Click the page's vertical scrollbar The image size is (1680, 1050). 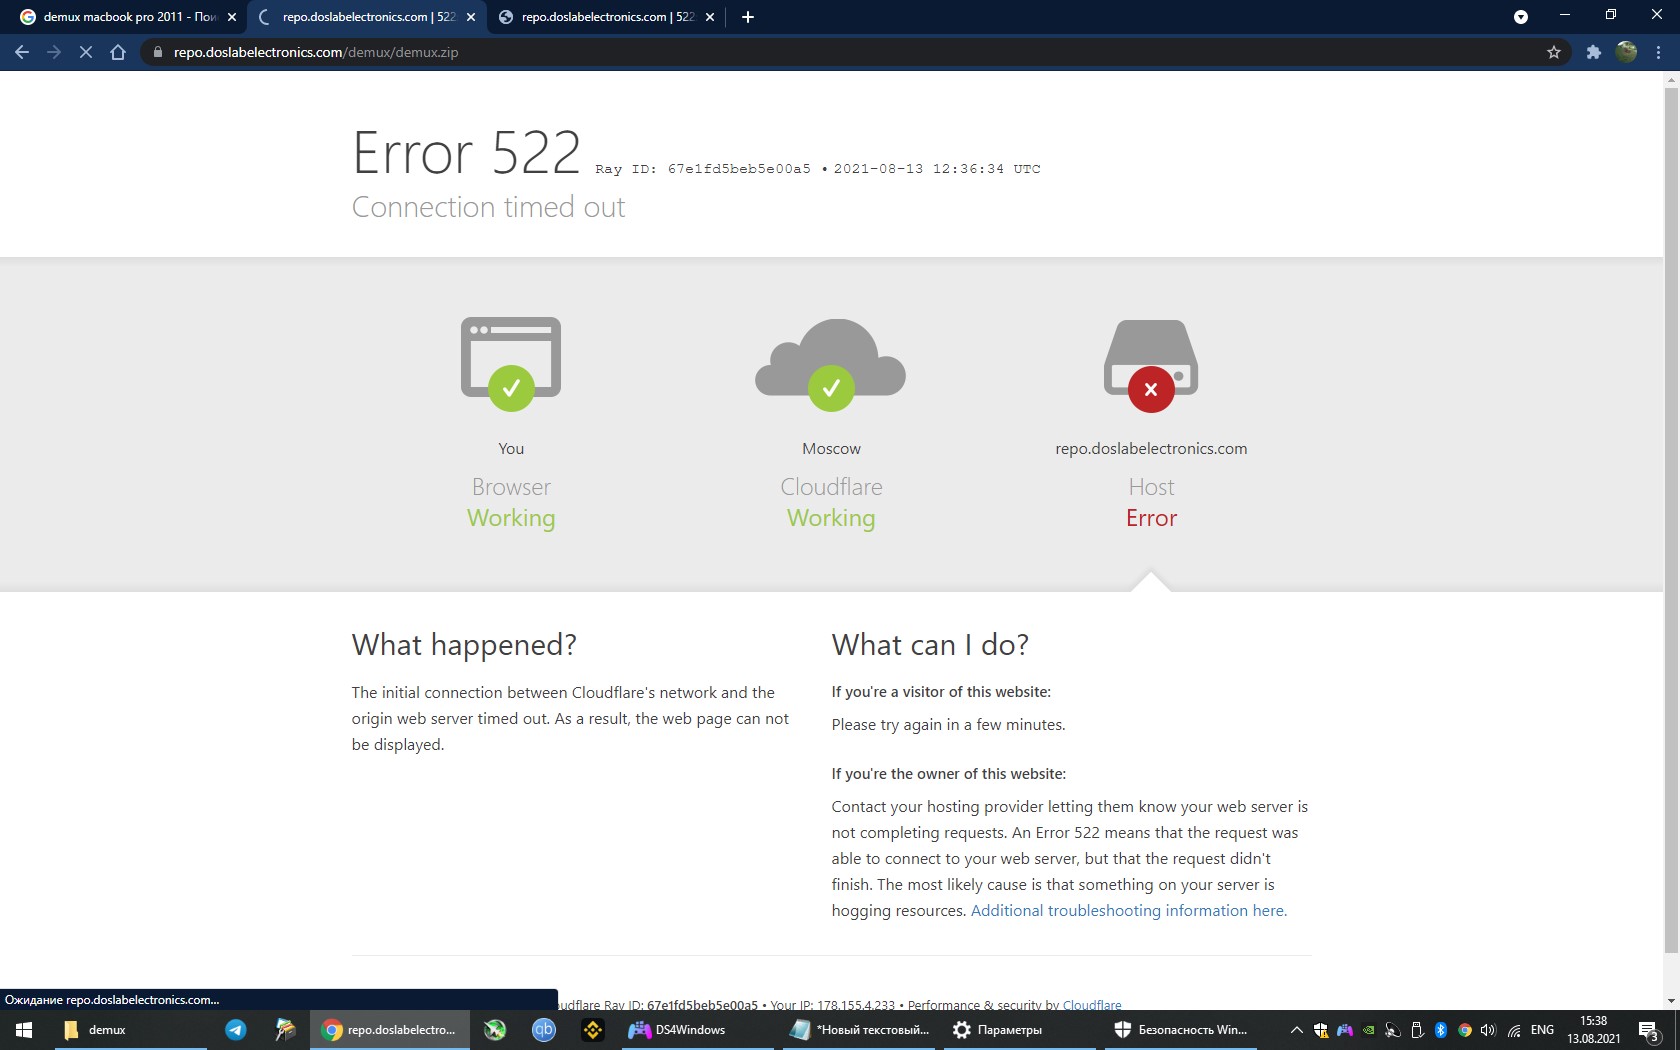point(1671,520)
